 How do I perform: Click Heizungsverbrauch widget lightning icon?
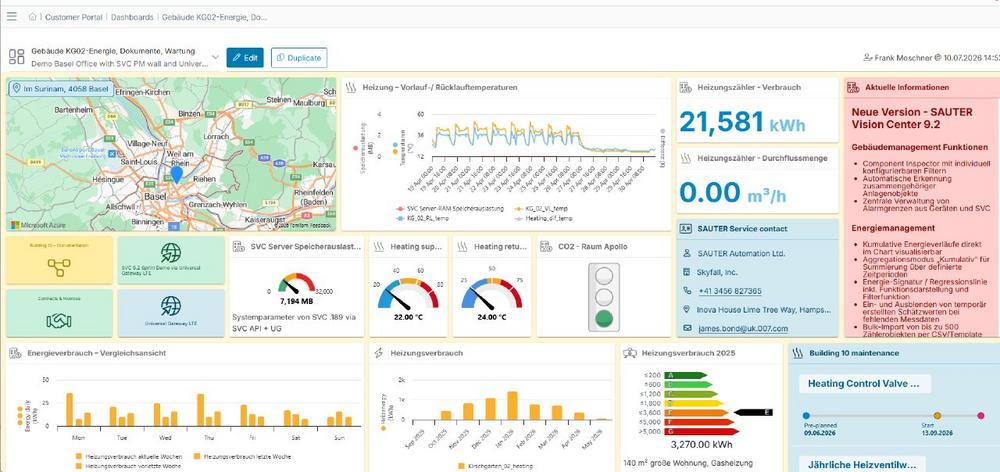(x=379, y=353)
